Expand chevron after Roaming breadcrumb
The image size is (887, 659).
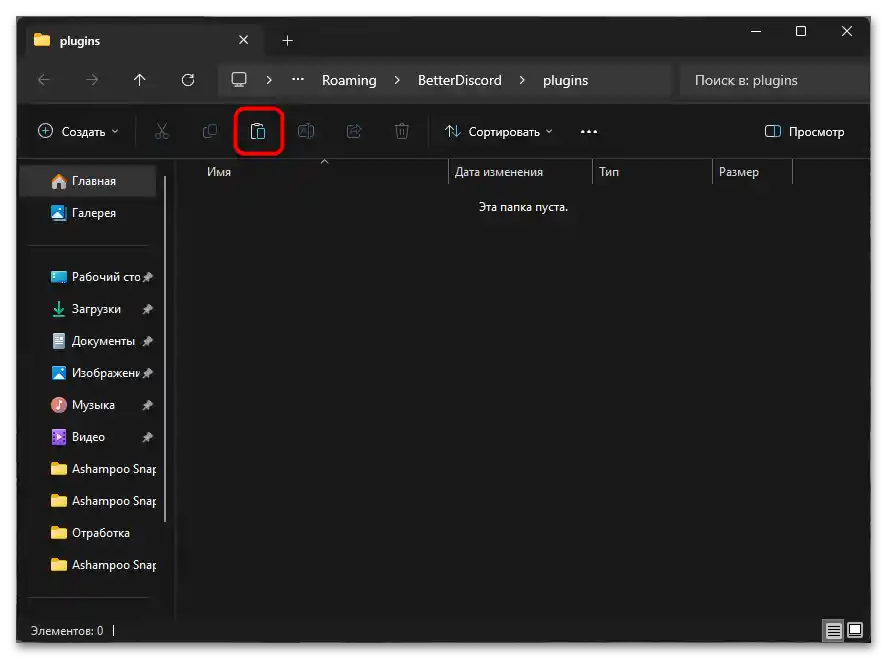tap(397, 80)
